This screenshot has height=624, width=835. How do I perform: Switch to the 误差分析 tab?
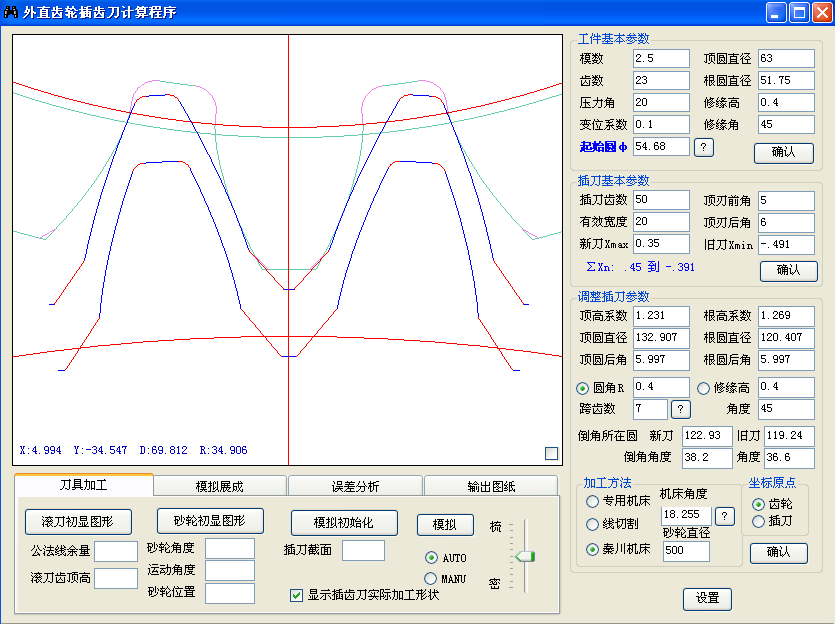[355, 486]
